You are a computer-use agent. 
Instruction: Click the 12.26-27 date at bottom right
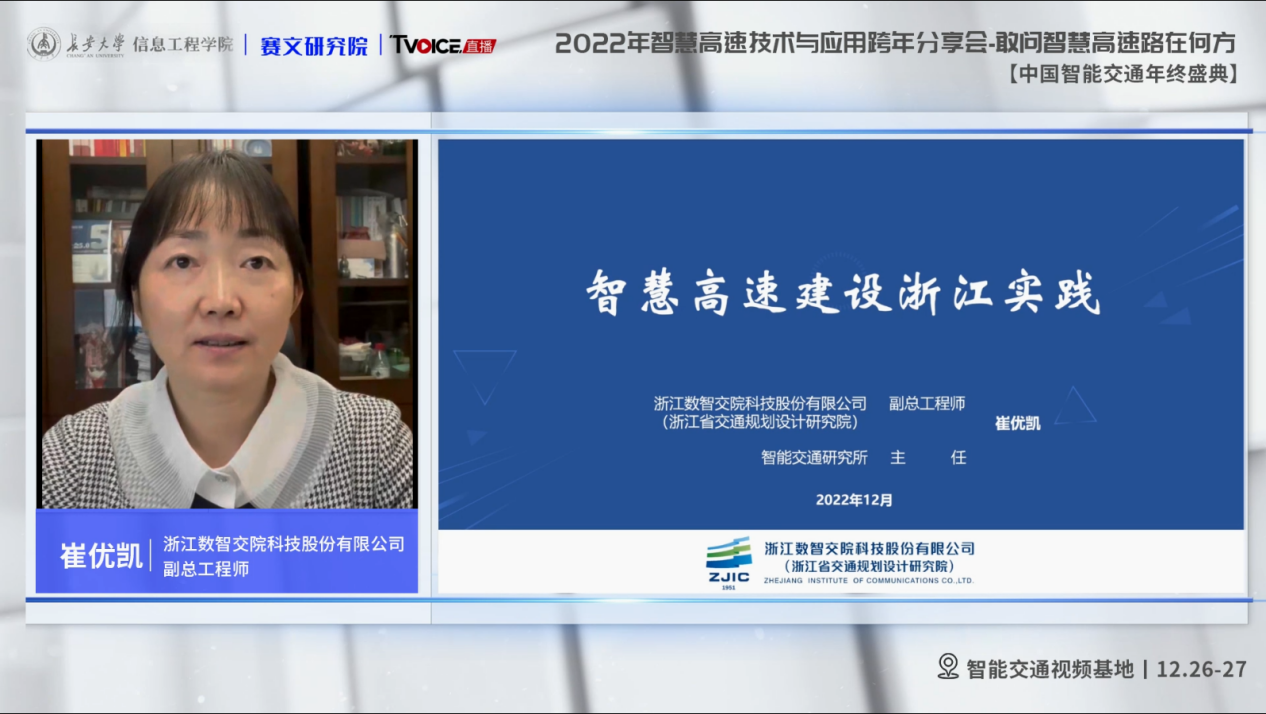1201,669
